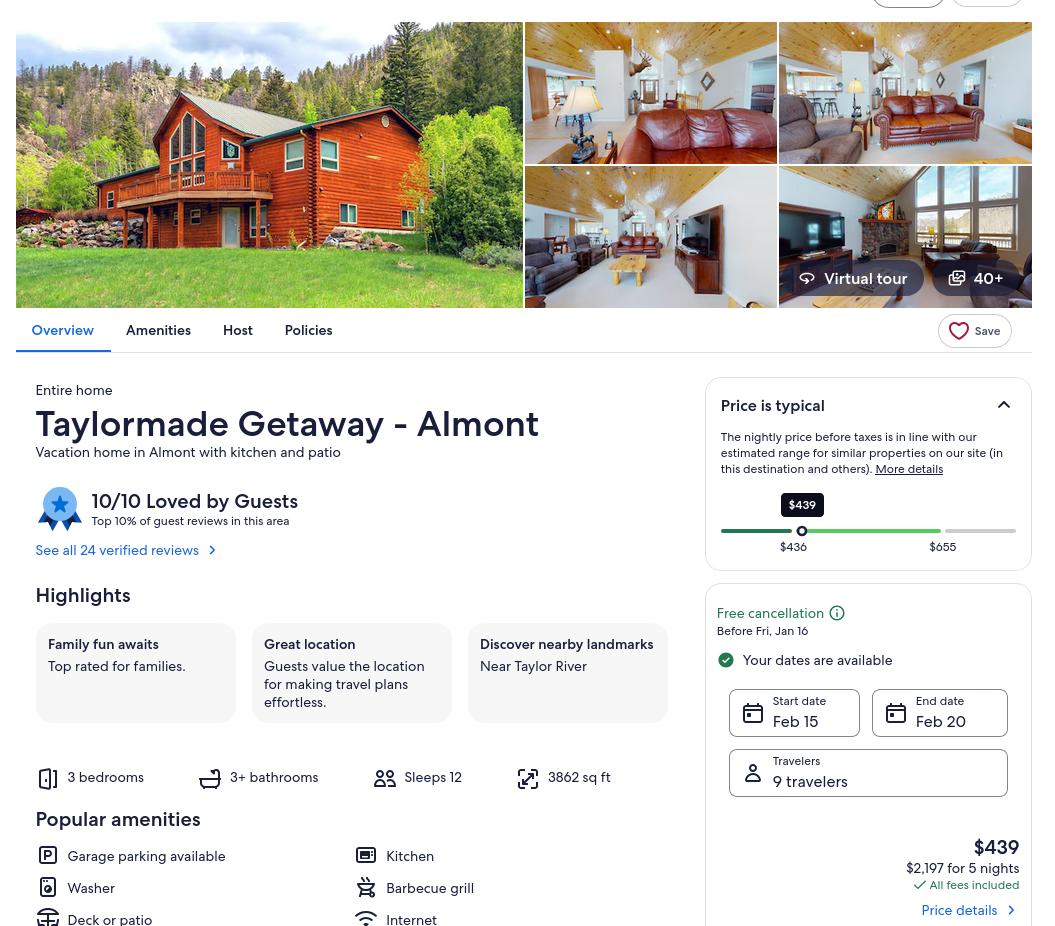Switch to the Policies tab
The image size is (1055, 926).
[308, 330]
